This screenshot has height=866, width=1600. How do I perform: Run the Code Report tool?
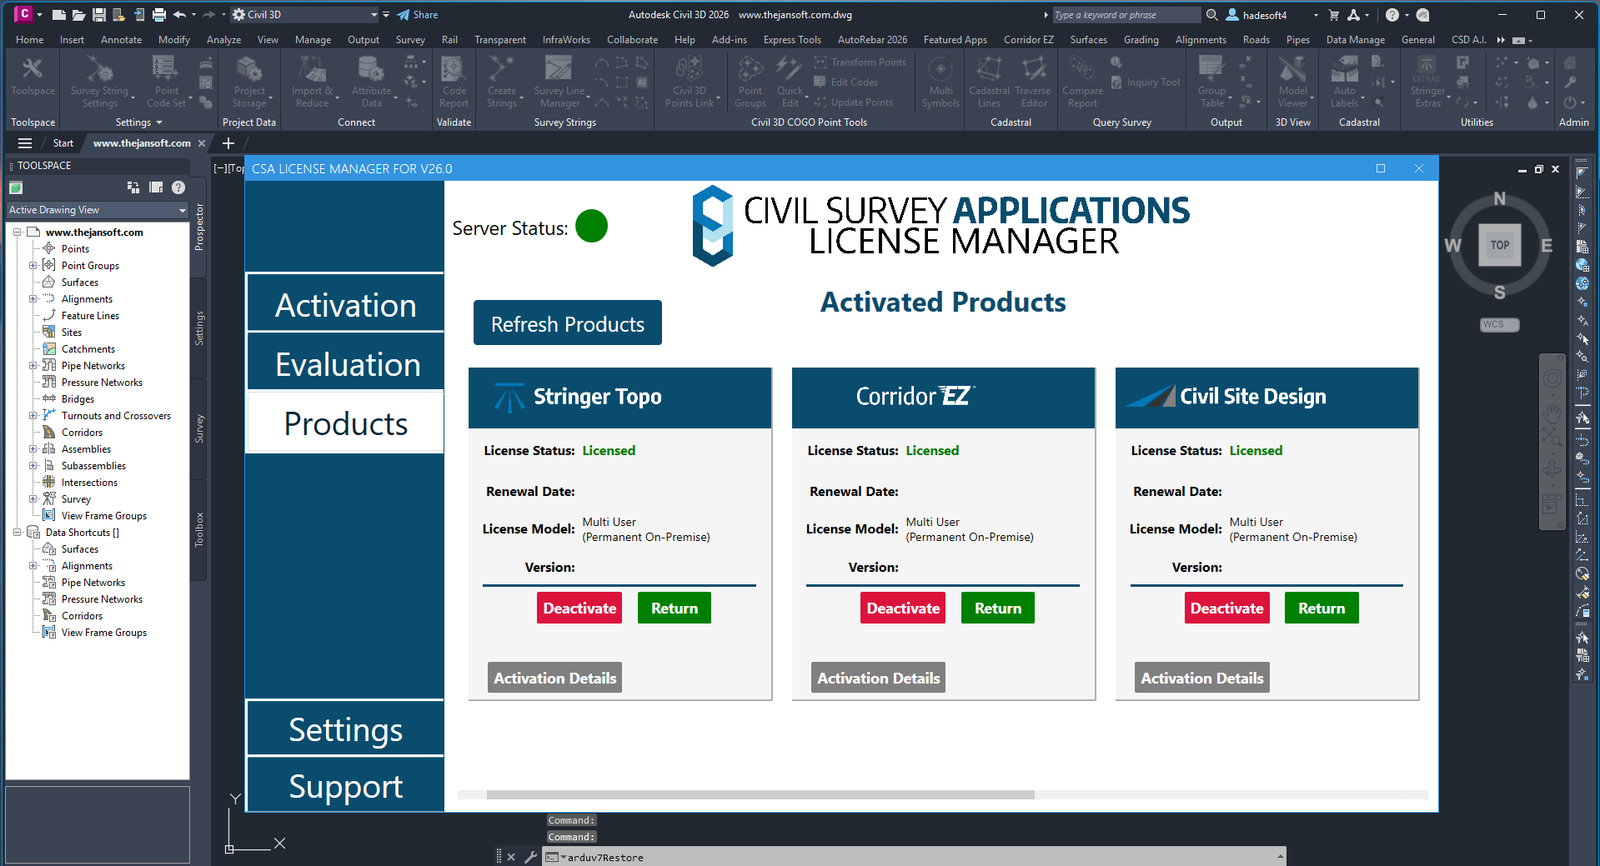tap(454, 82)
